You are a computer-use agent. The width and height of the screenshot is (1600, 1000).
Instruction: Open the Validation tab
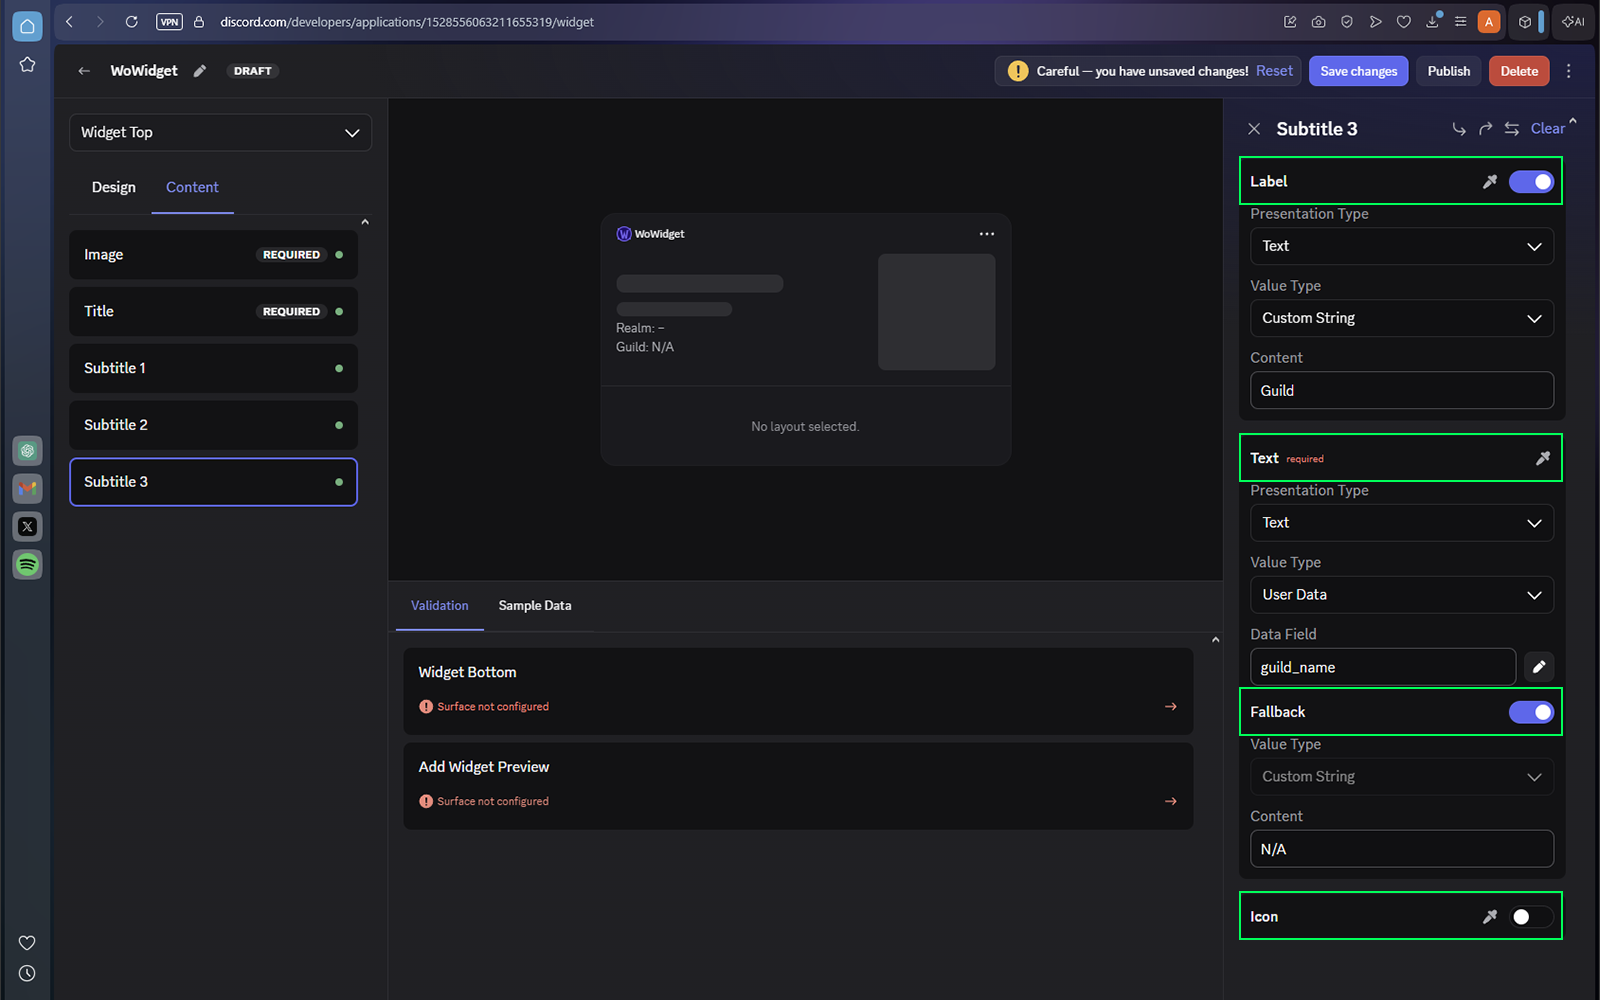pos(440,606)
